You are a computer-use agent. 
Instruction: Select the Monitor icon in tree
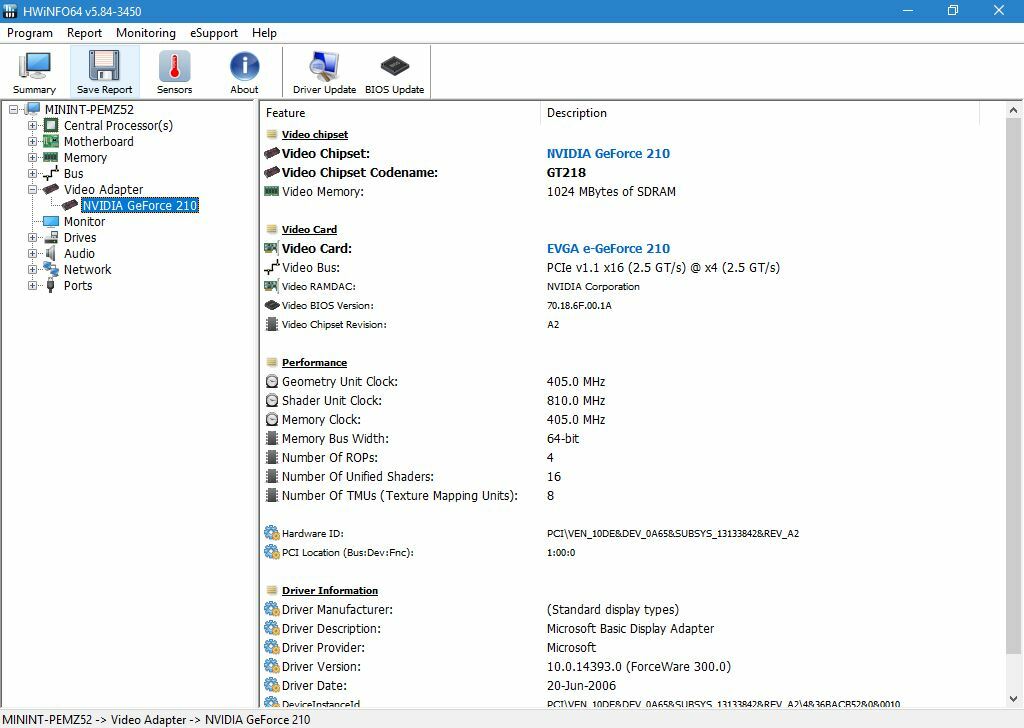(x=51, y=222)
